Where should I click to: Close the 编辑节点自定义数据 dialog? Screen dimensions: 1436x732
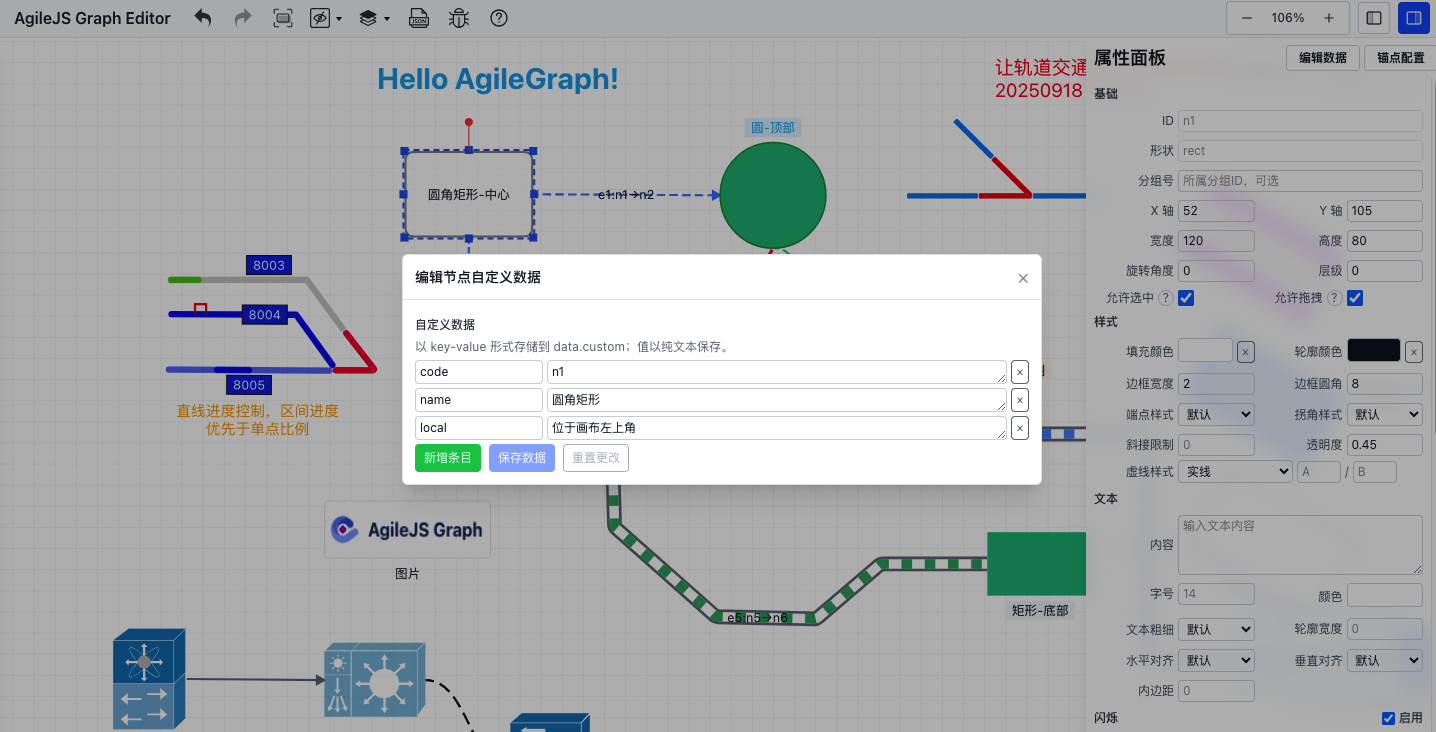tap(1023, 278)
